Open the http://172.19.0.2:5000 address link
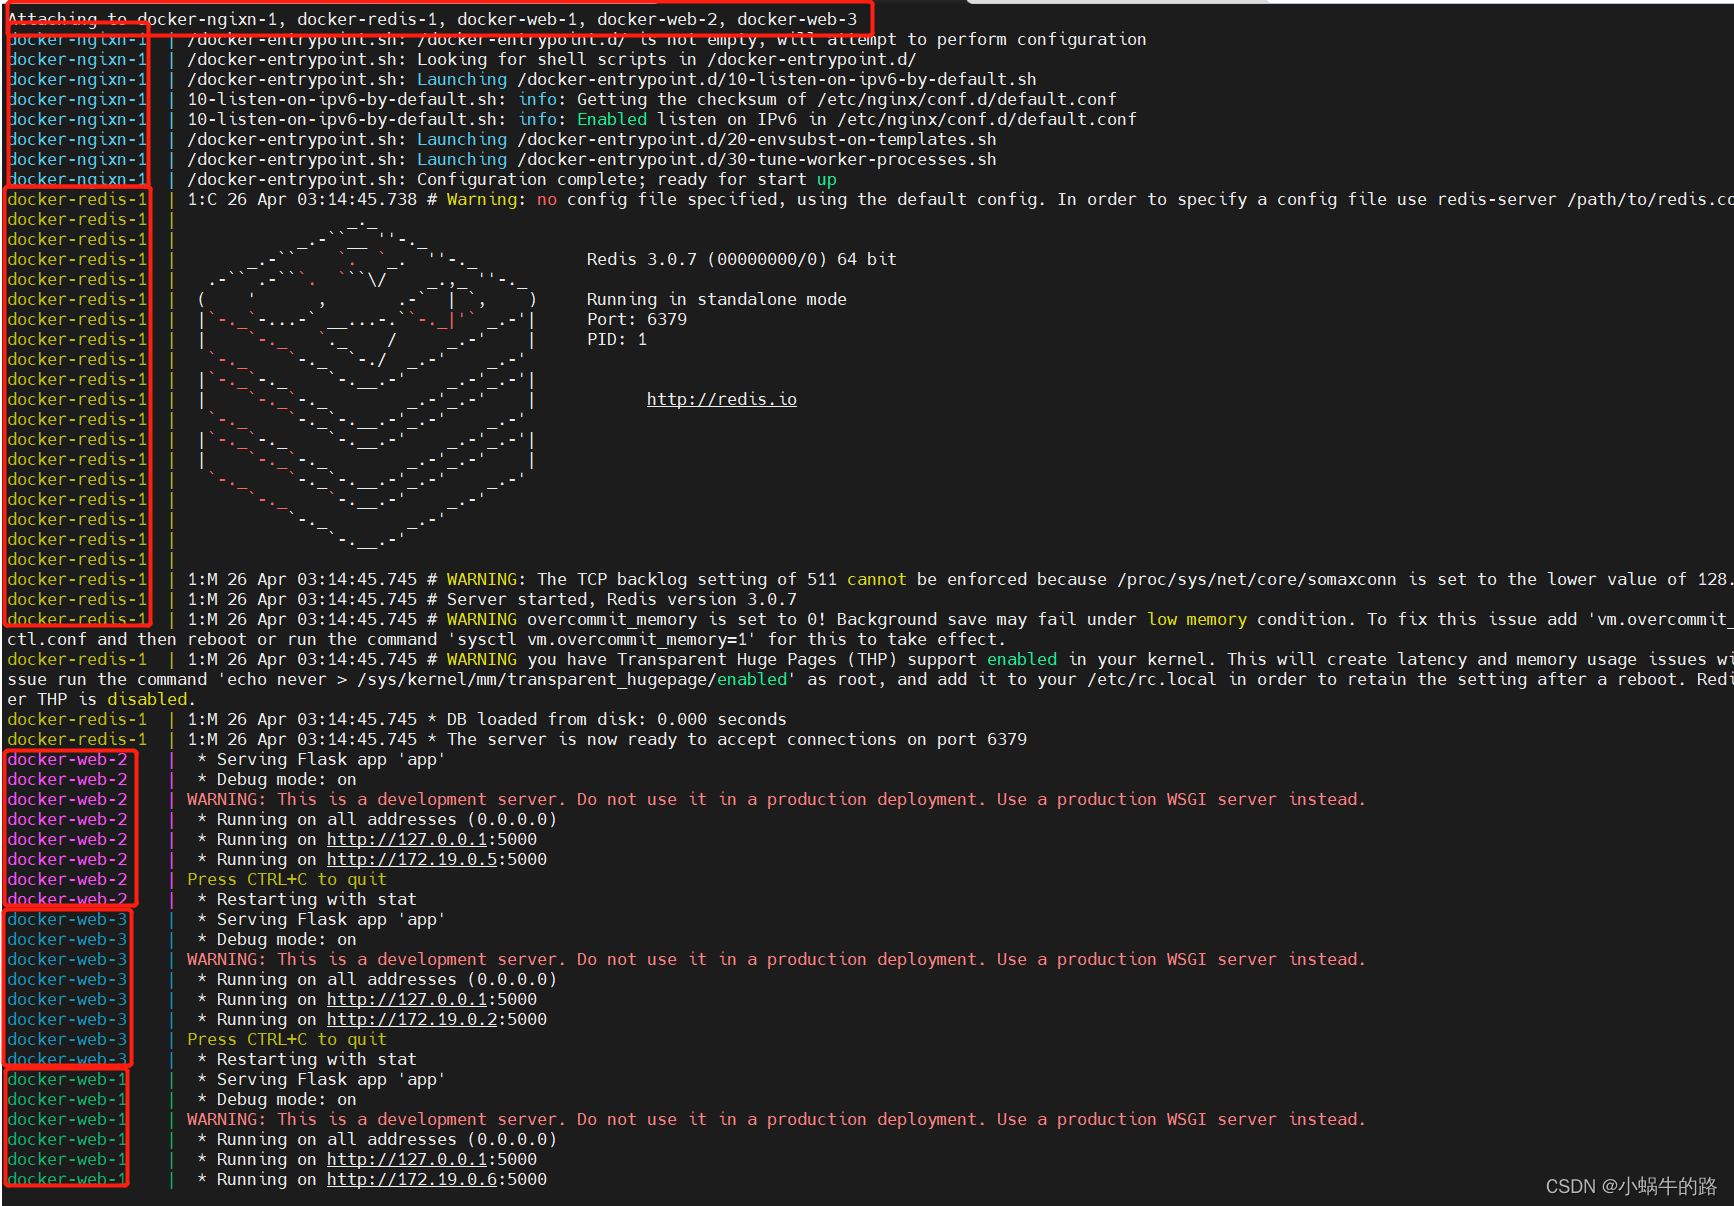Image resolution: width=1734 pixels, height=1206 pixels. click(411, 1019)
